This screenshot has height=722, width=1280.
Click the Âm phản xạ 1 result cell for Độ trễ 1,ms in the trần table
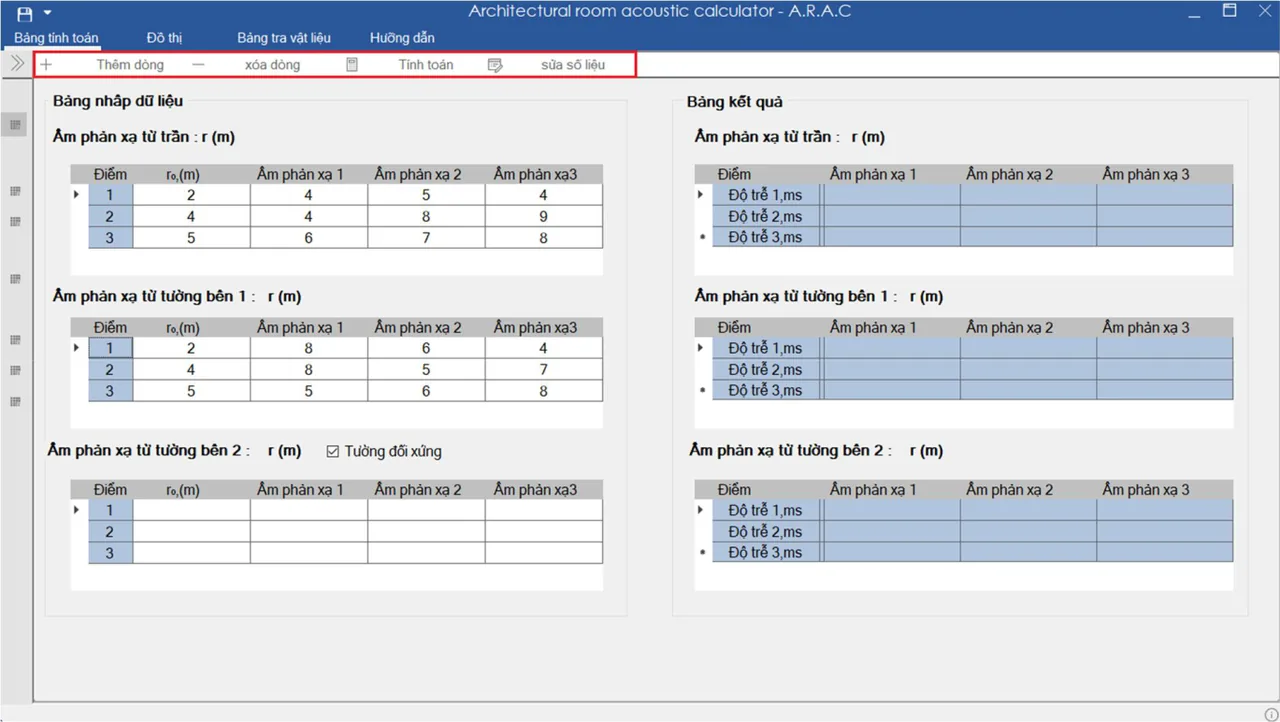[x=892, y=195]
